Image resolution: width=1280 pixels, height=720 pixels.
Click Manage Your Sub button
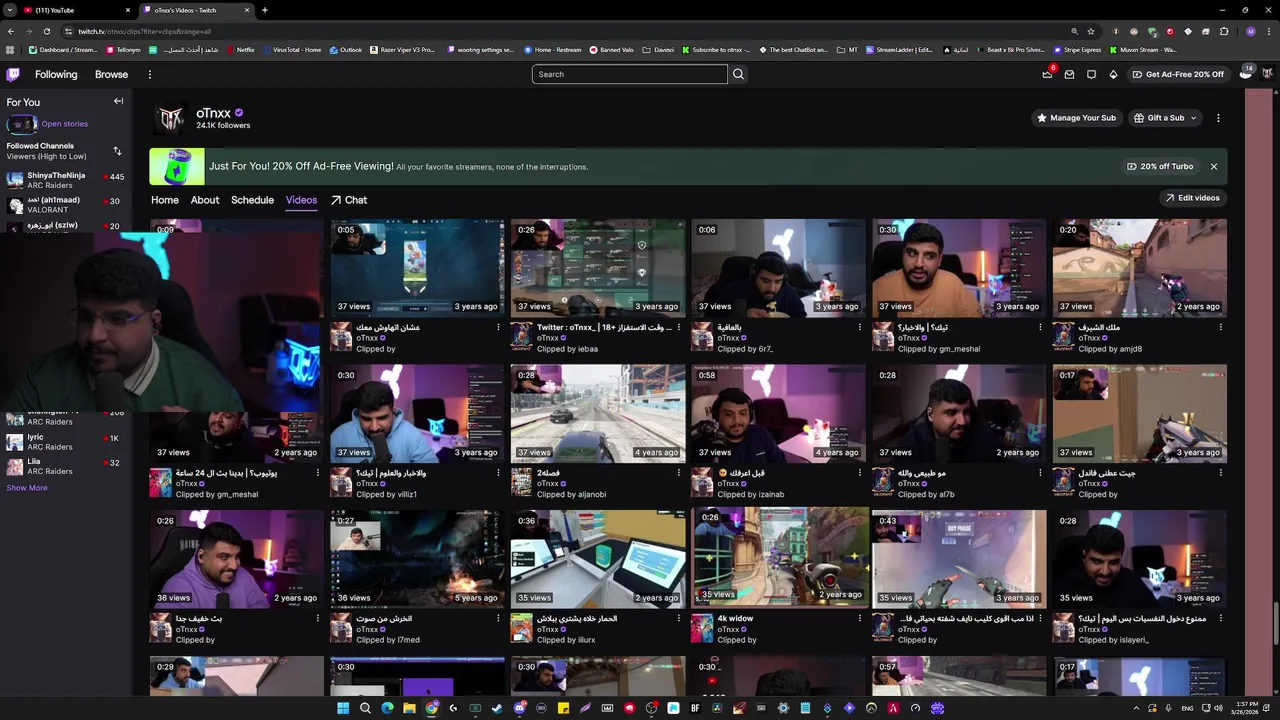(1076, 118)
